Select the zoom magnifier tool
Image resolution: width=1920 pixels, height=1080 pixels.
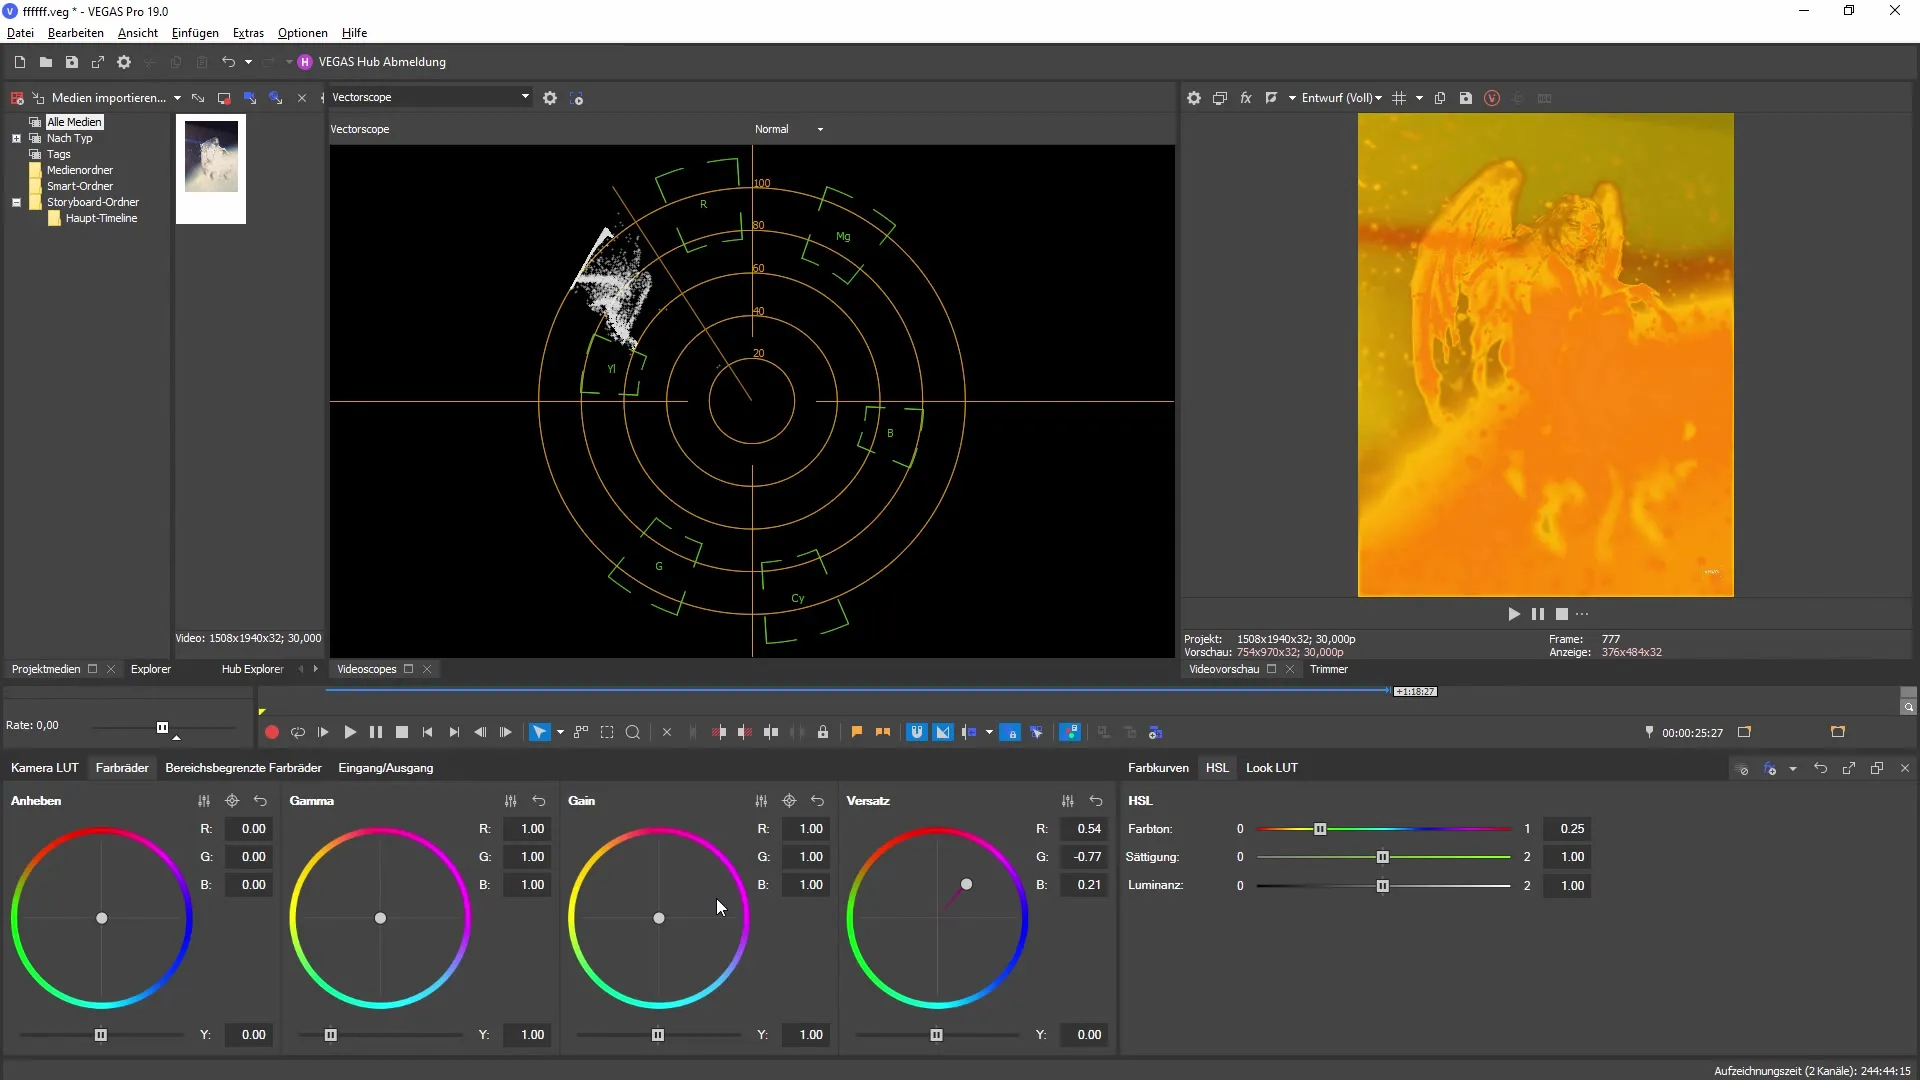pos(633,732)
